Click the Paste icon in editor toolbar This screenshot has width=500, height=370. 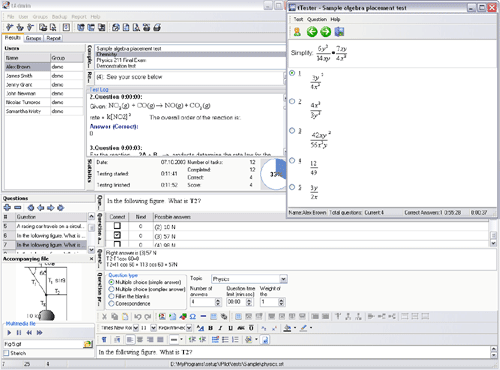pyautogui.click(x=125, y=316)
